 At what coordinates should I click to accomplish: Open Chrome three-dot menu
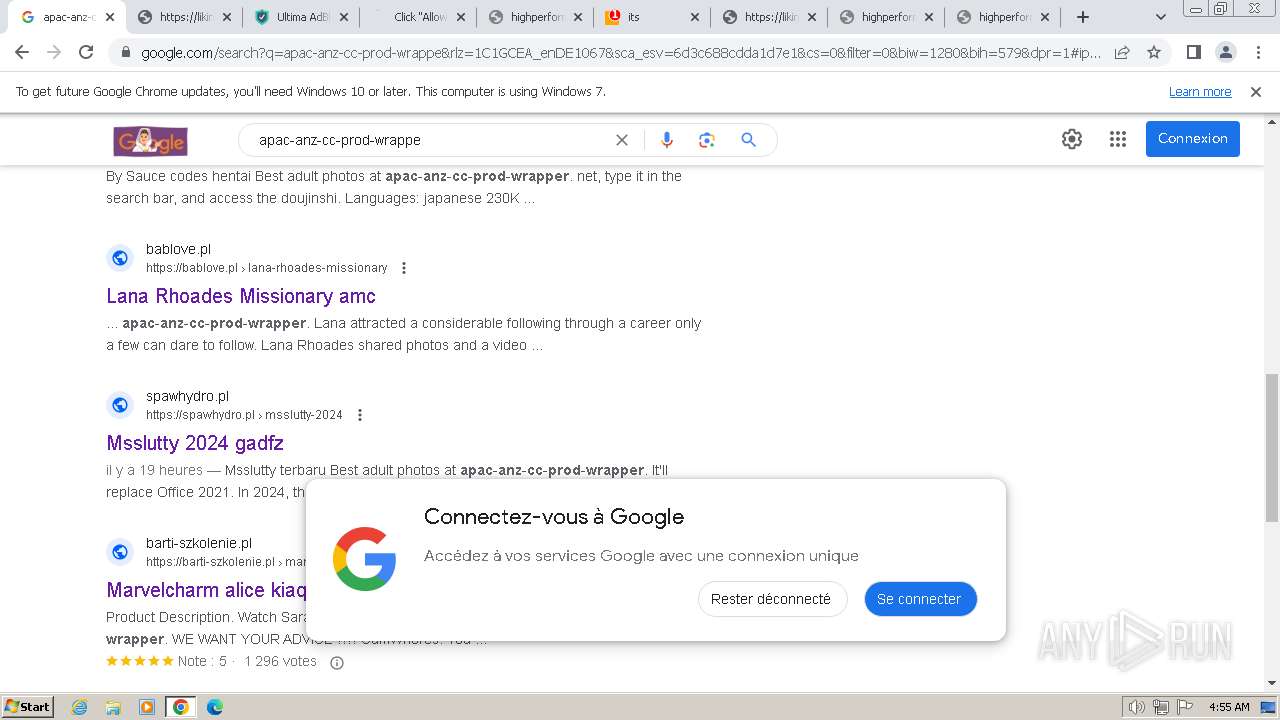tap(1258, 52)
